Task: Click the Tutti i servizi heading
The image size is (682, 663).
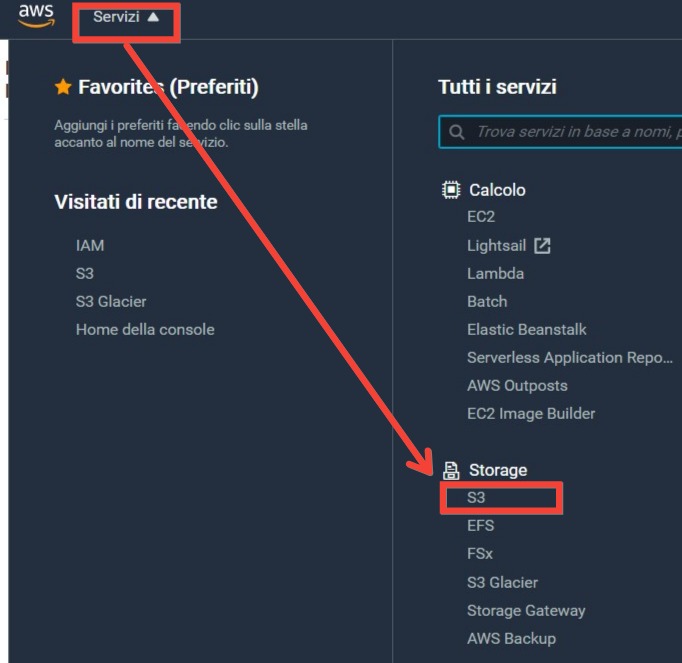Action: coord(497,87)
